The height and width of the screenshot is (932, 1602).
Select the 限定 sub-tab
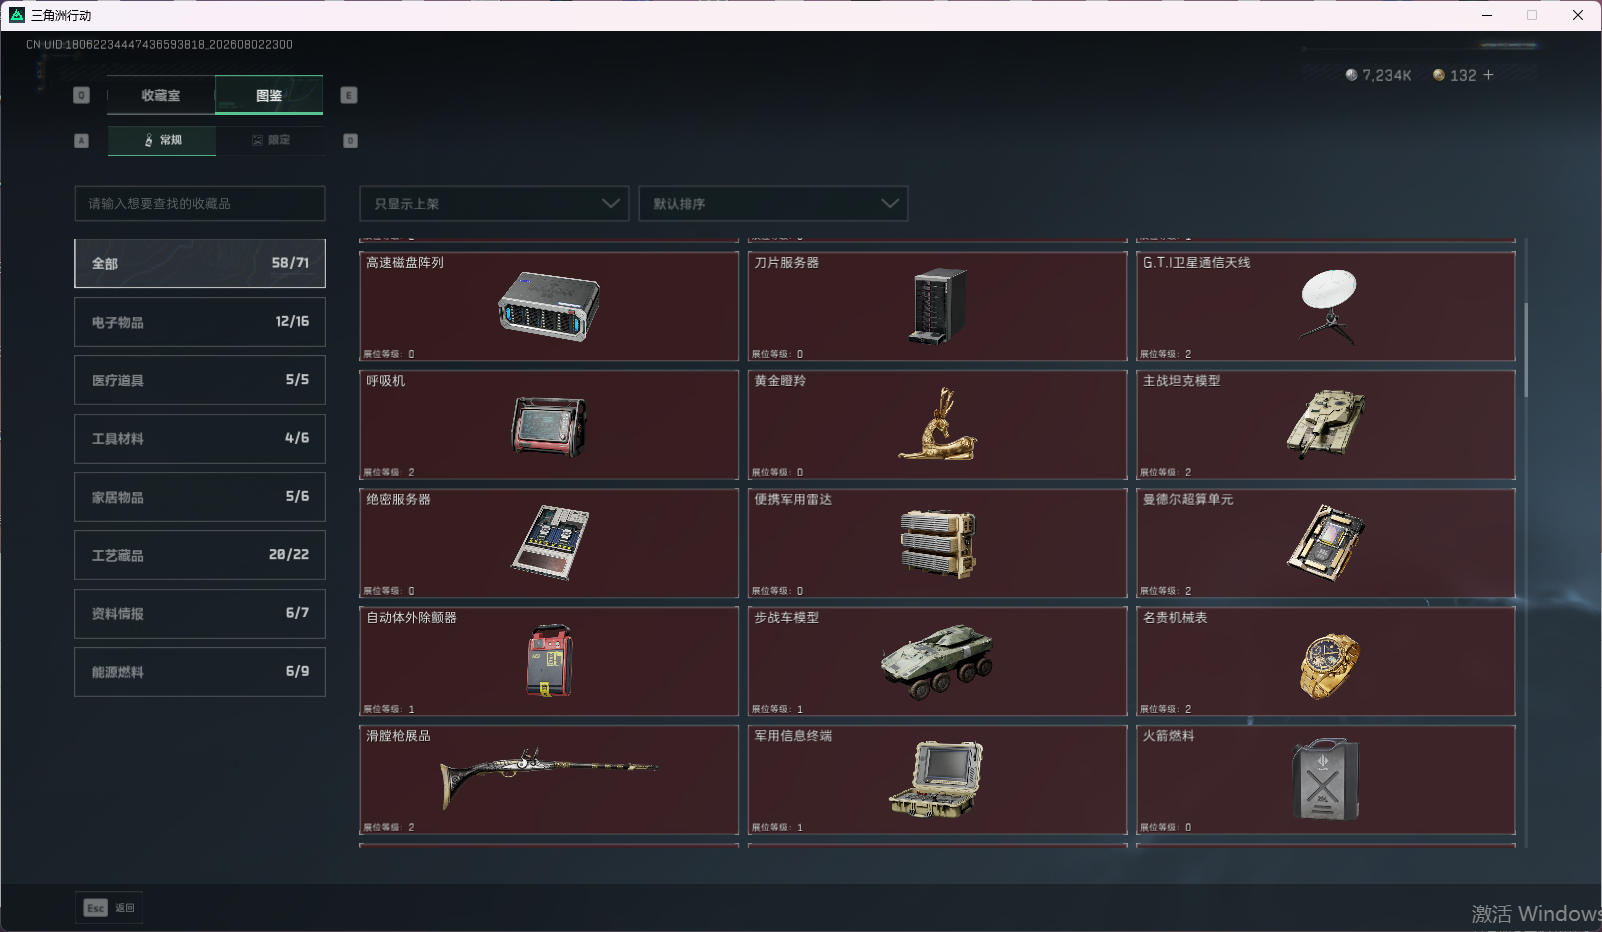(270, 141)
